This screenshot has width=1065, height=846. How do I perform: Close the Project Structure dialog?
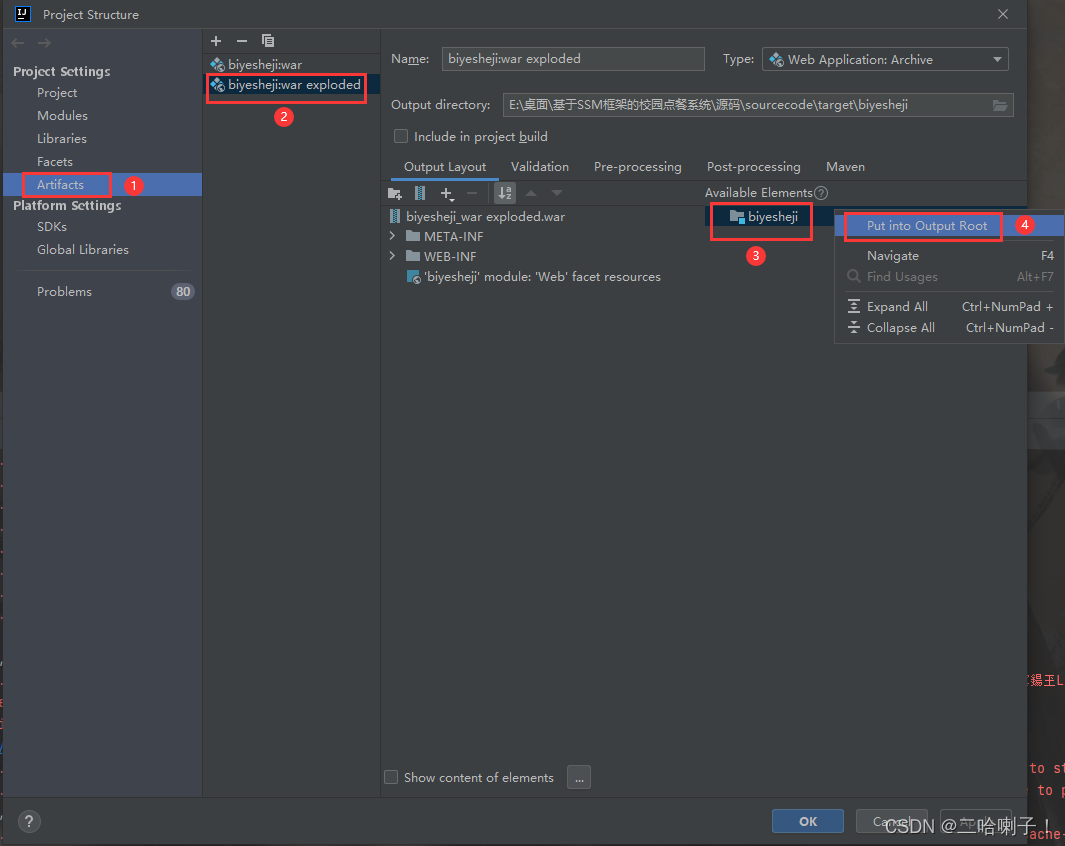tap(1003, 14)
